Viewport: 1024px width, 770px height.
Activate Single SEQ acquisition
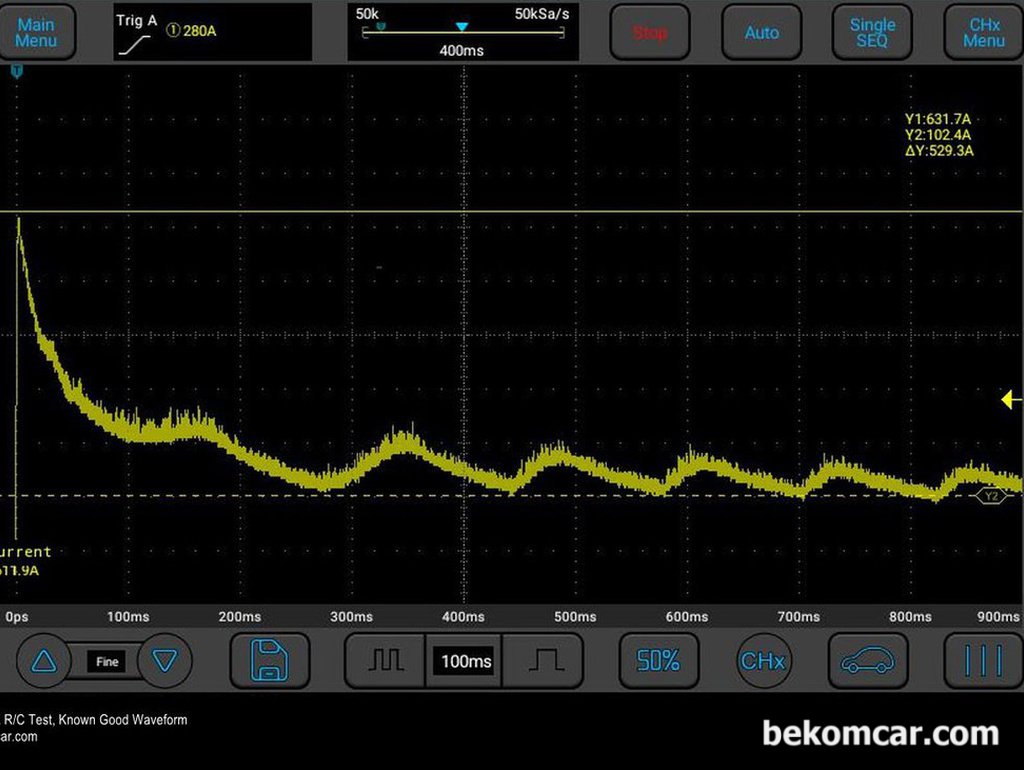(x=872, y=32)
